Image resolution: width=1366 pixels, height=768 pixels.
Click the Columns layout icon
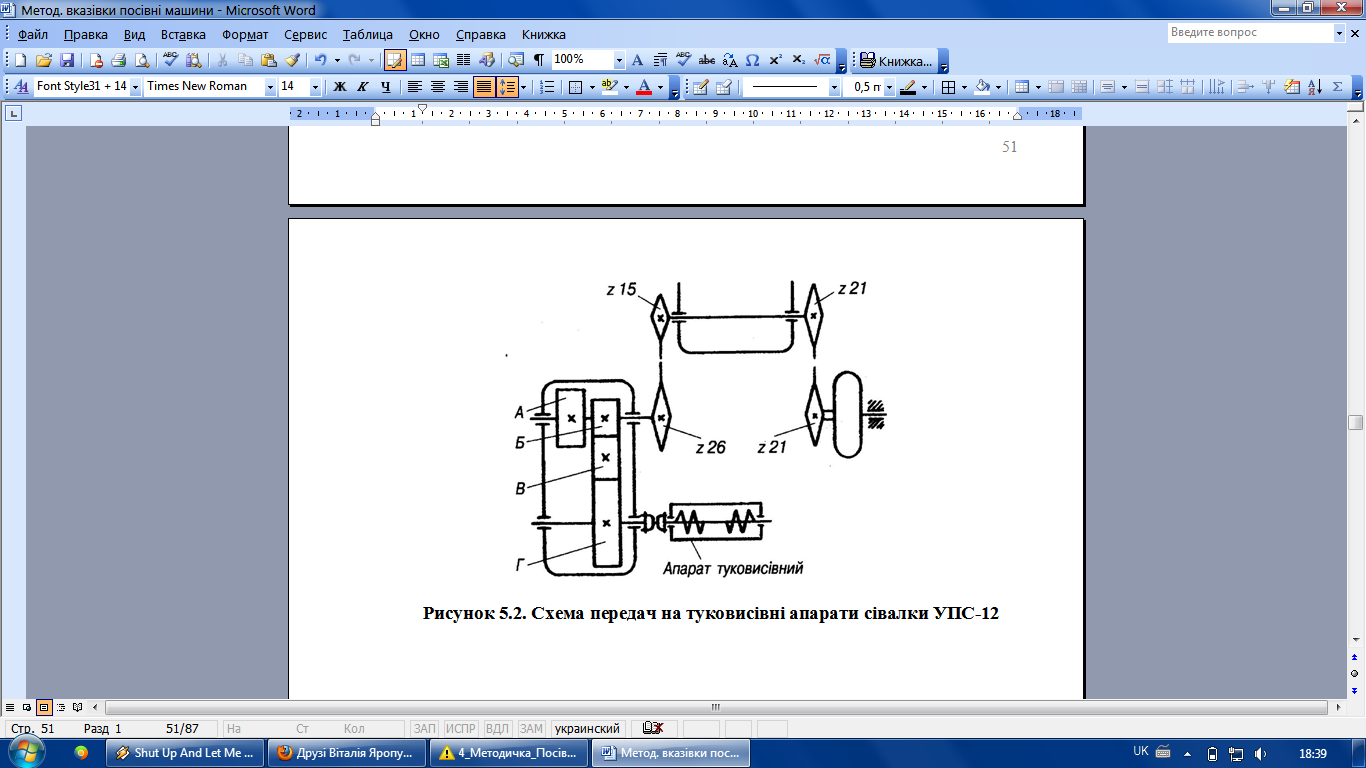[x=463, y=60]
